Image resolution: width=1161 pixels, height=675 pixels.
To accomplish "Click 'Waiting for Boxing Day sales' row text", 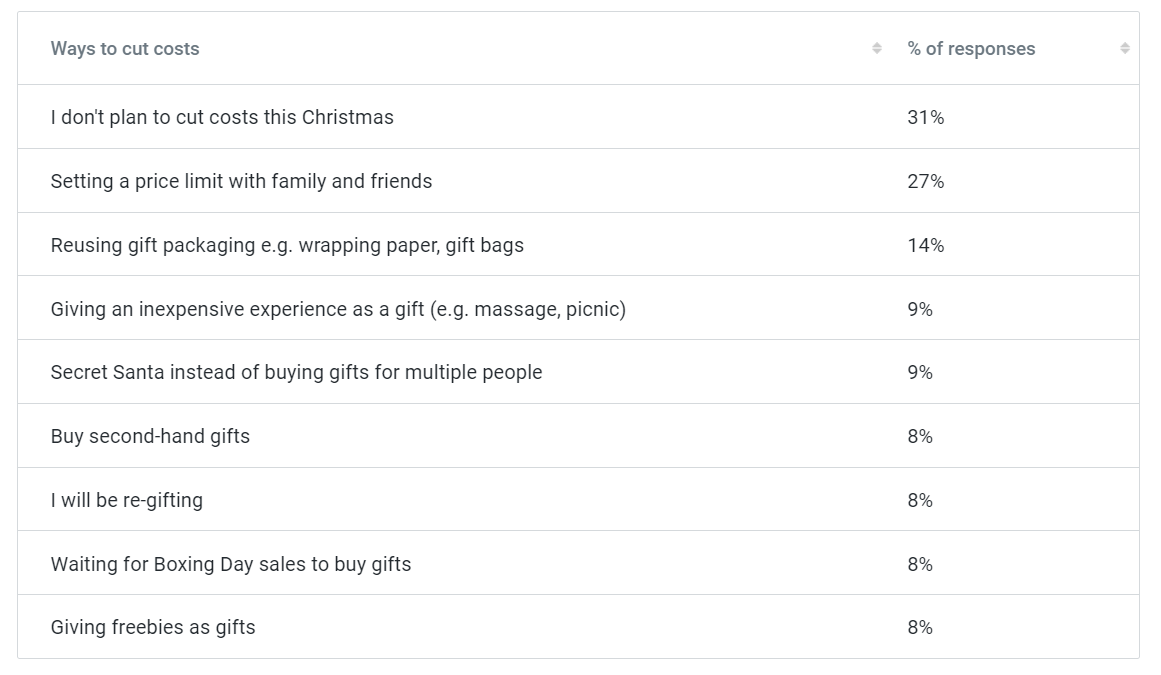I will coord(231,564).
